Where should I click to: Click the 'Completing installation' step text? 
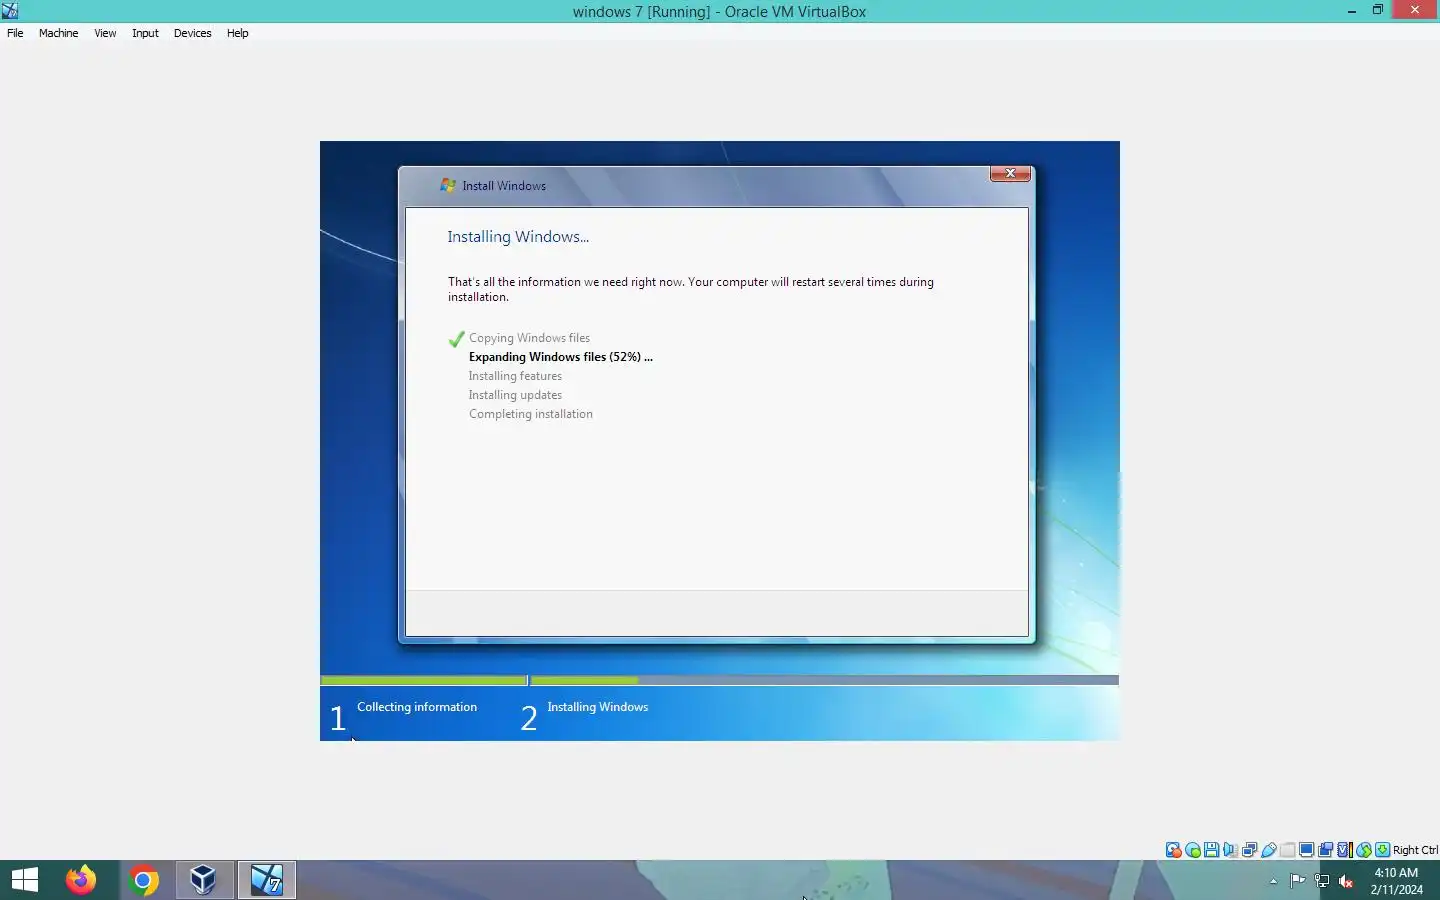(530, 414)
